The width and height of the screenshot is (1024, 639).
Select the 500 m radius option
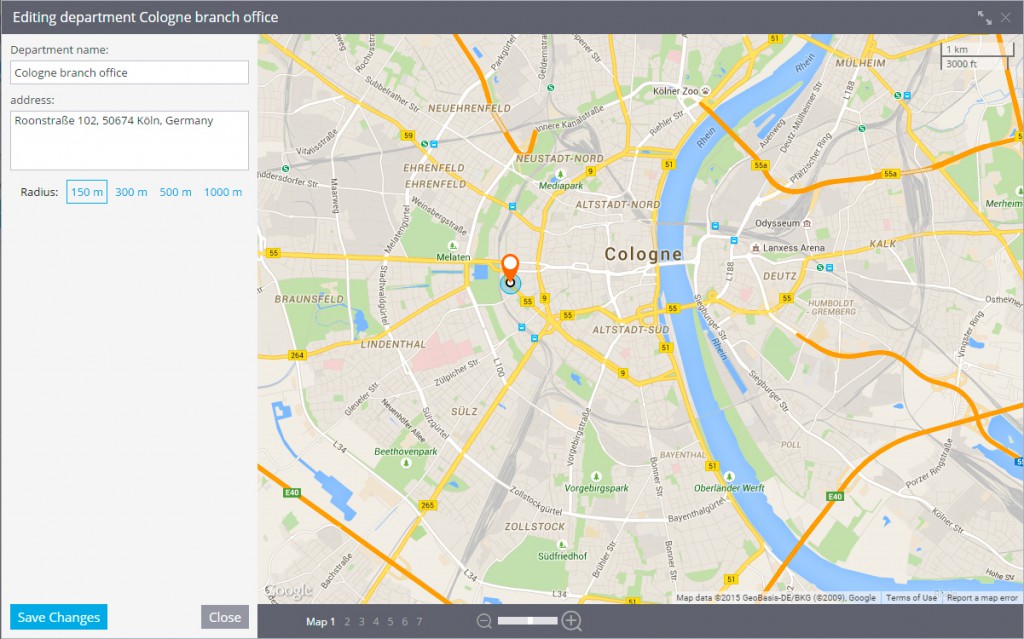pos(176,192)
